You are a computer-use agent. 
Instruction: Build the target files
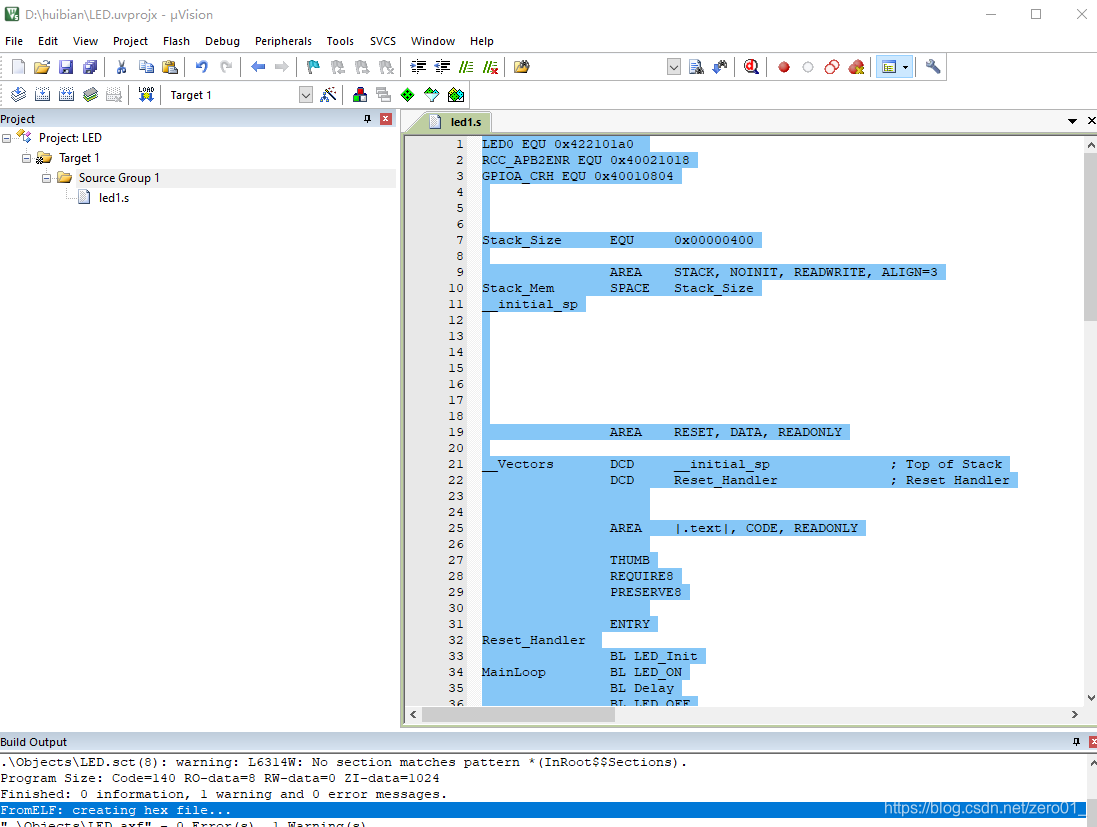coord(42,94)
